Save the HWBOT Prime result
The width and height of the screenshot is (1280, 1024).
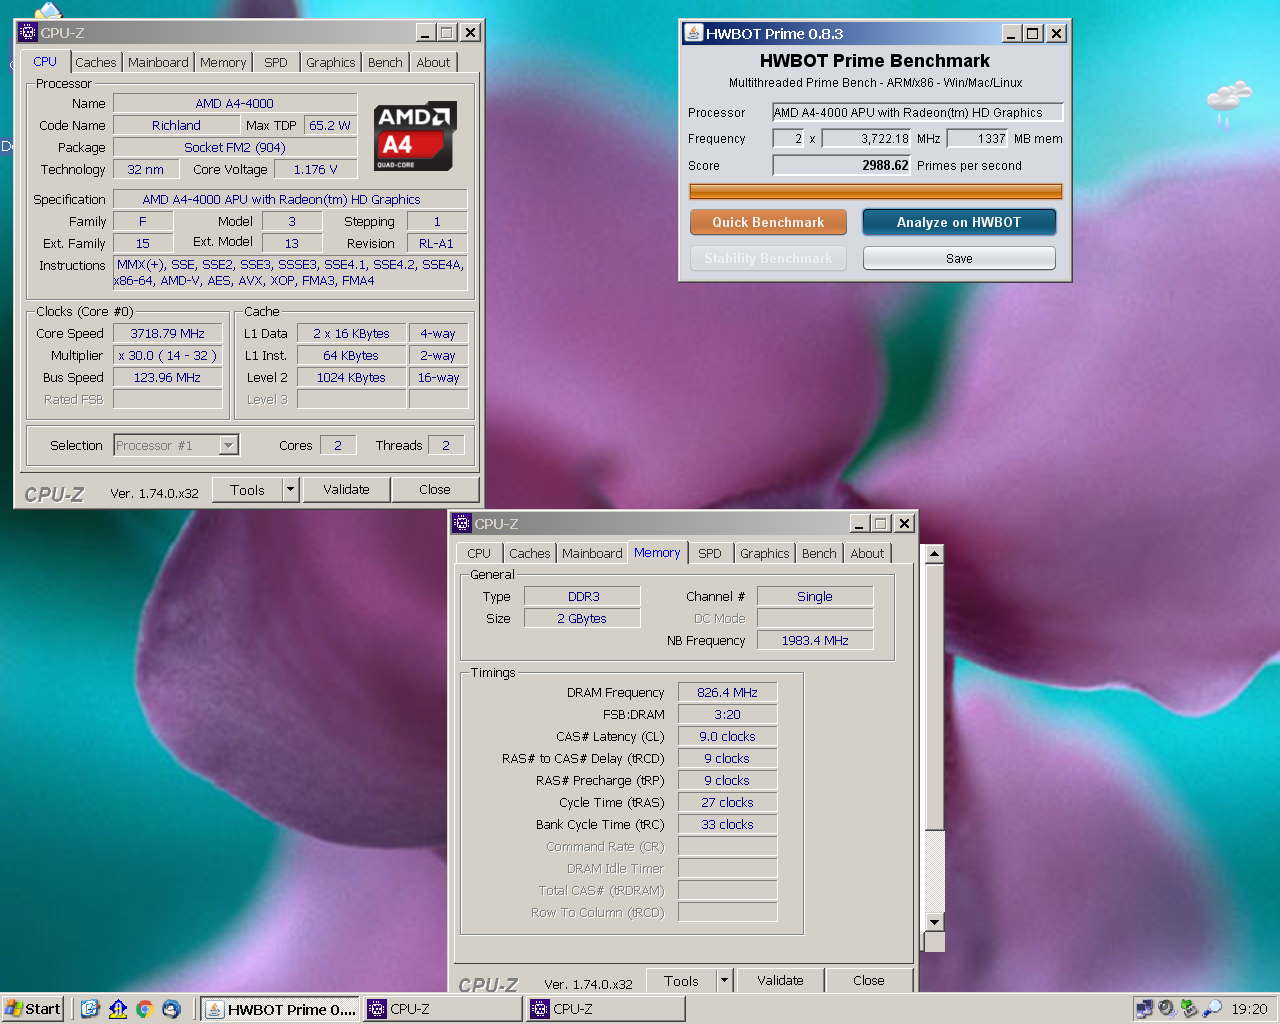coord(959,258)
